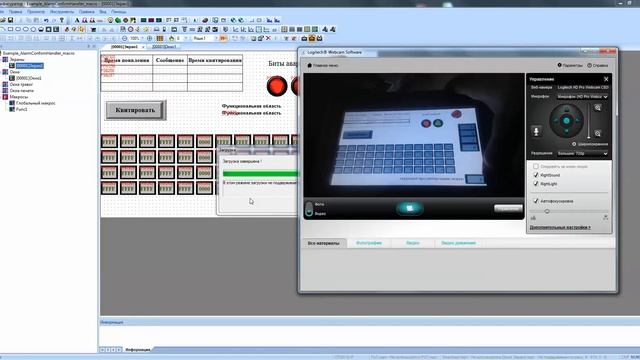Select the Информация tab at the bottom
This screenshot has width=640, height=360.
138,350
